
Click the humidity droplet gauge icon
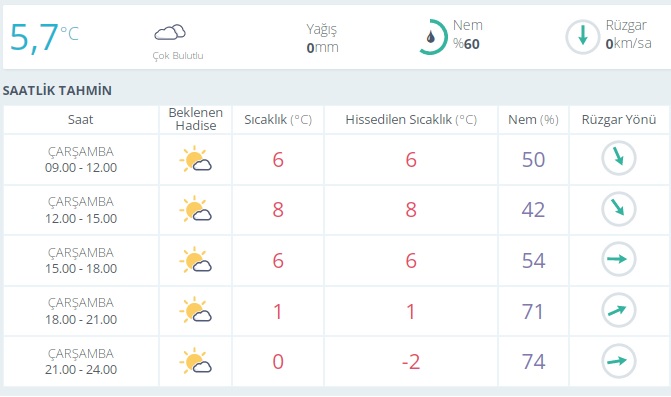point(432,37)
